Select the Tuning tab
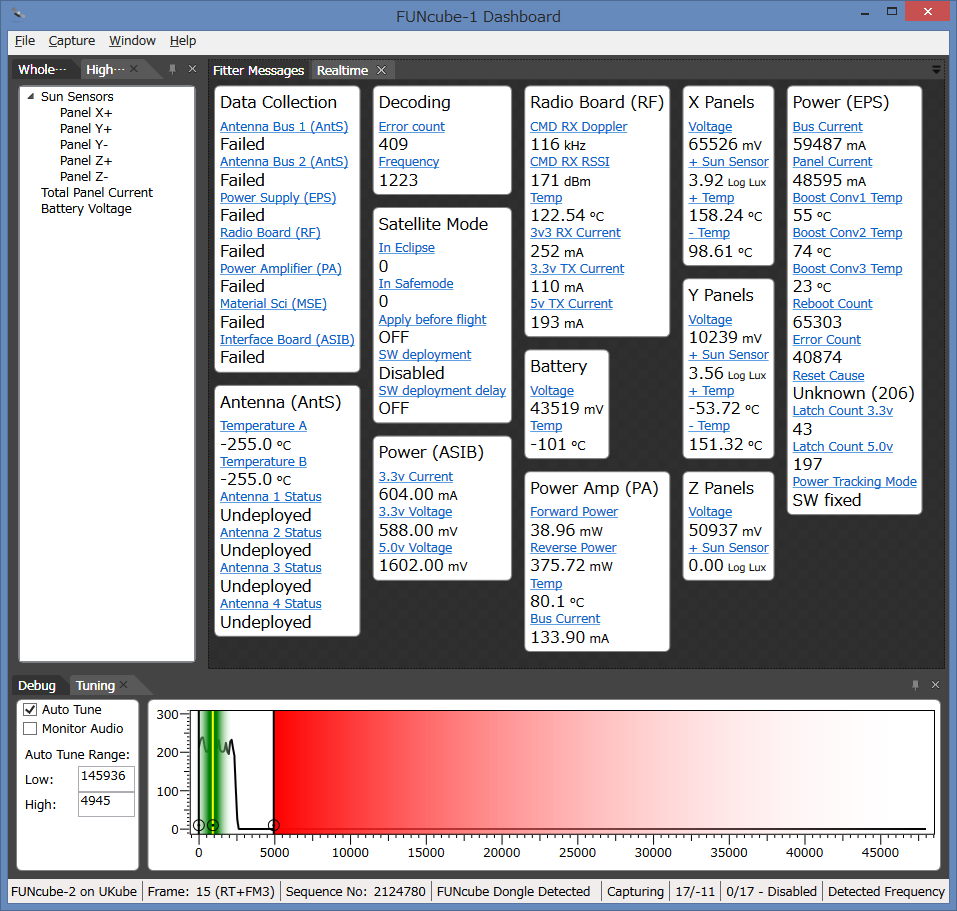Viewport: 957px width, 911px height. pyautogui.click(x=95, y=685)
